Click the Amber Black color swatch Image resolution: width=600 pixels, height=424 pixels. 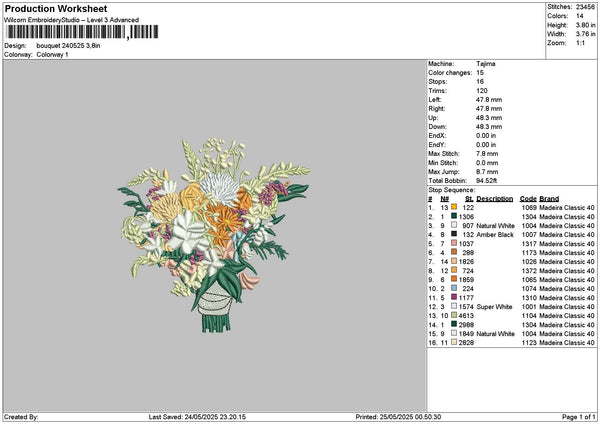[454, 235]
